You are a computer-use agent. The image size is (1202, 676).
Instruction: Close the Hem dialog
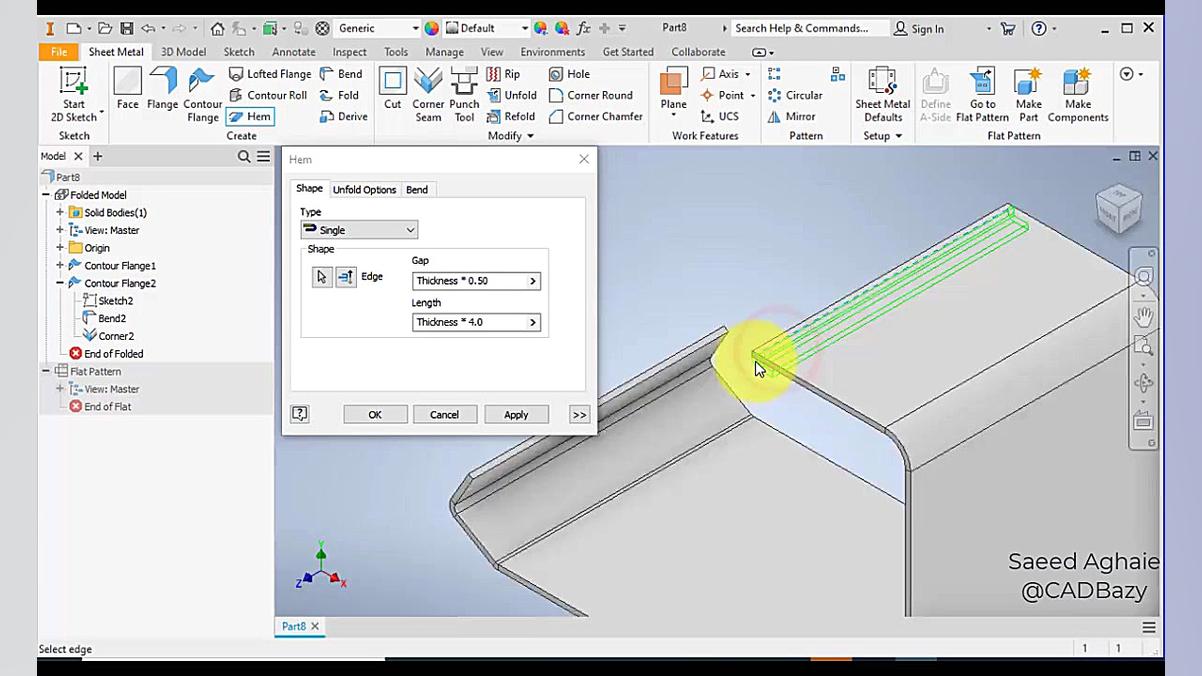tap(584, 159)
